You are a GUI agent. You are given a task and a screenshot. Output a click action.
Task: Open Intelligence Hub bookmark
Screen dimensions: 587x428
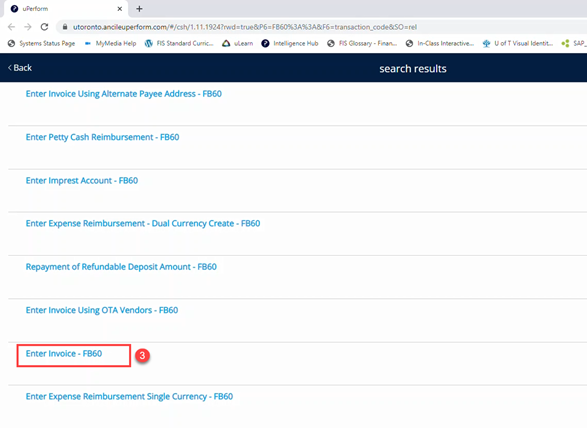(x=290, y=43)
